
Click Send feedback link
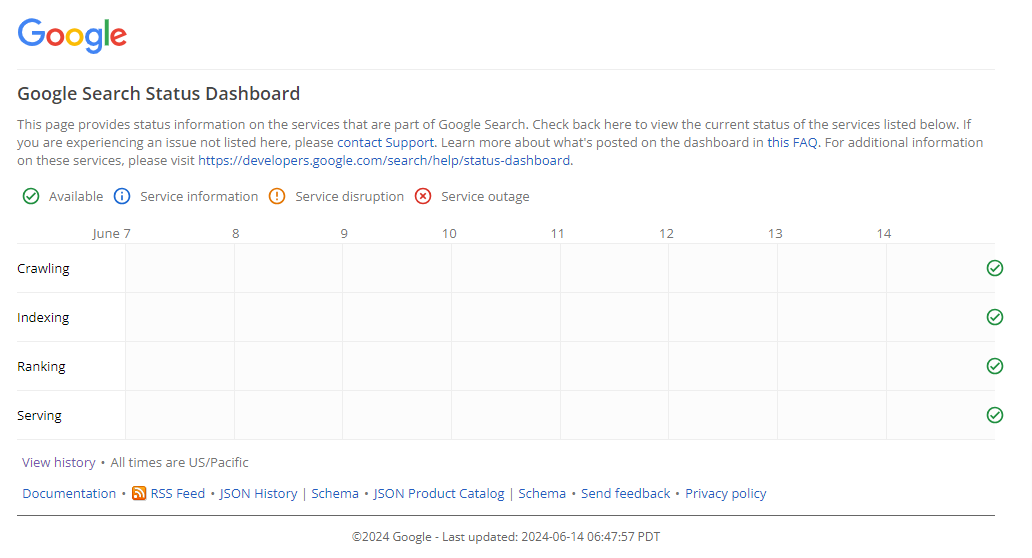click(625, 494)
